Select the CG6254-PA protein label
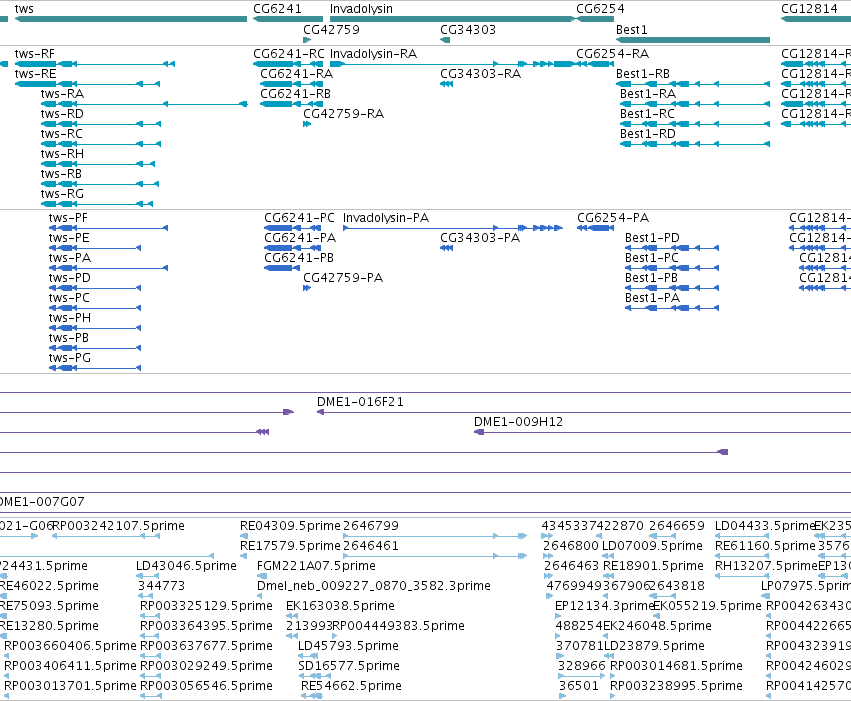The height and width of the screenshot is (701, 851). [613, 218]
